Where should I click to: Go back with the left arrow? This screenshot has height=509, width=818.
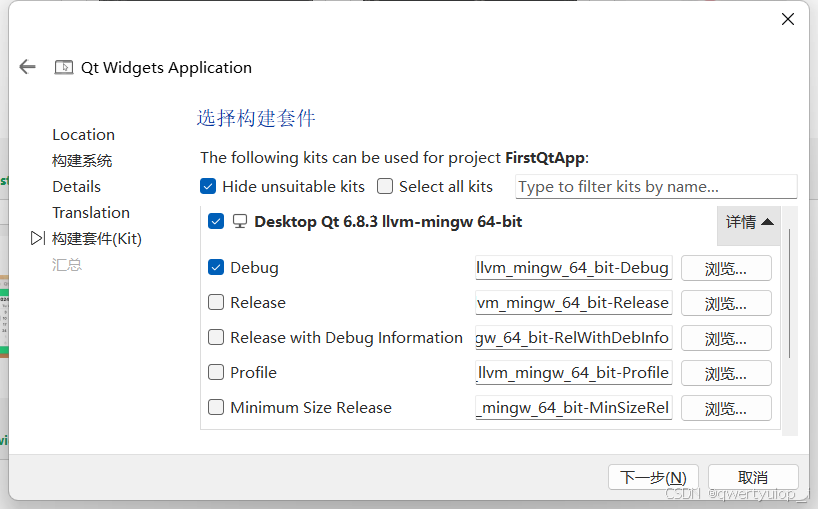pyautogui.click(x=27, y=67)
